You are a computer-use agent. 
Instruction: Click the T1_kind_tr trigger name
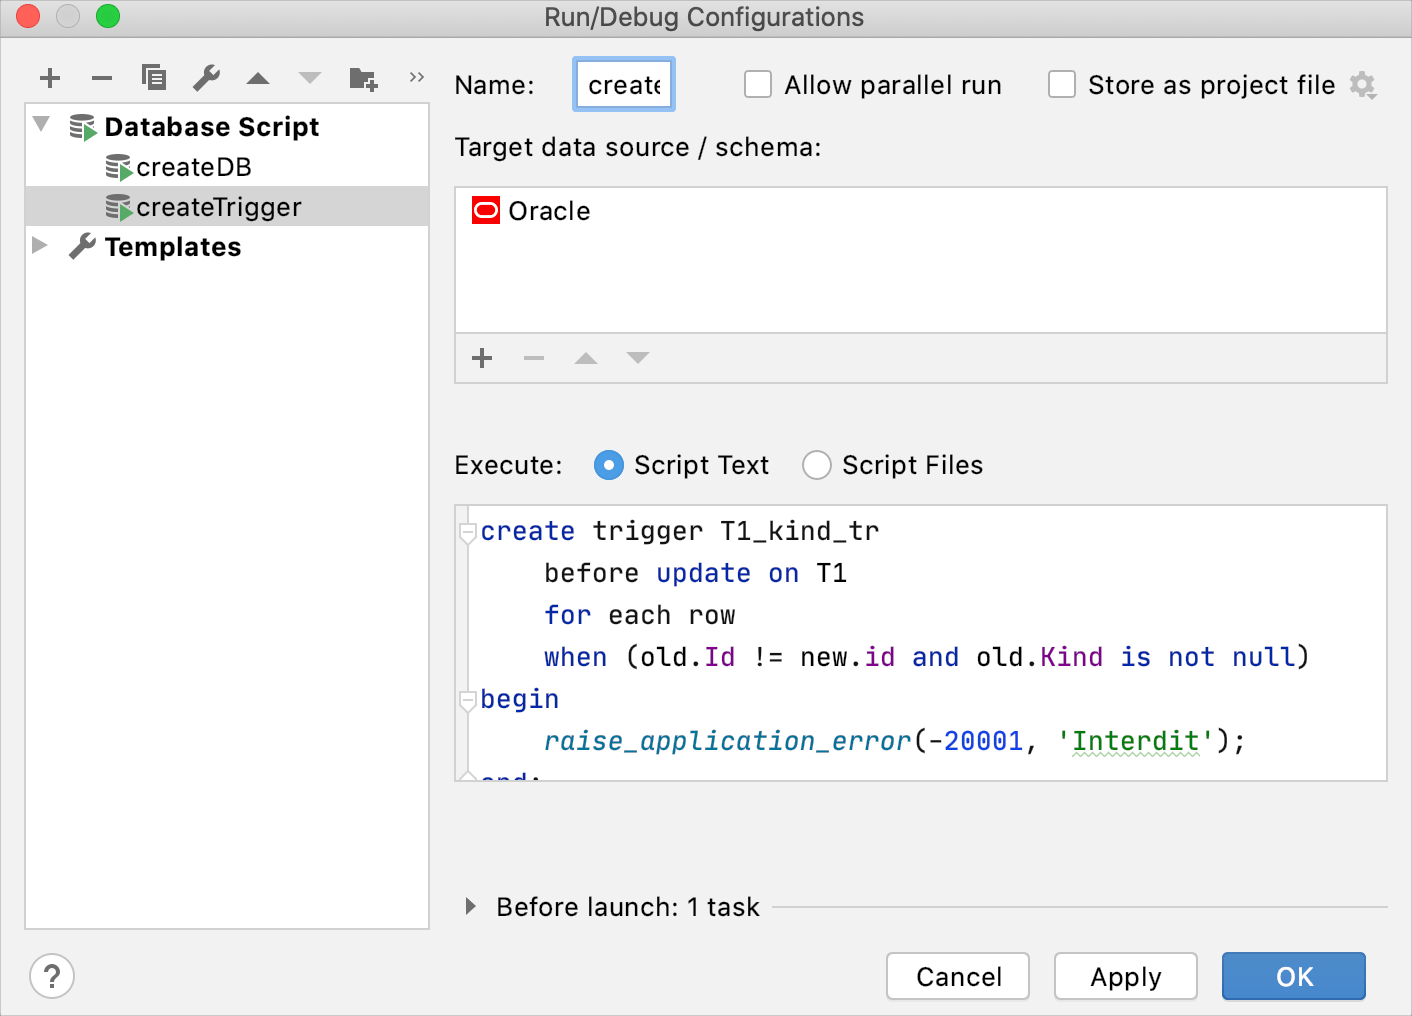(800, 531)
